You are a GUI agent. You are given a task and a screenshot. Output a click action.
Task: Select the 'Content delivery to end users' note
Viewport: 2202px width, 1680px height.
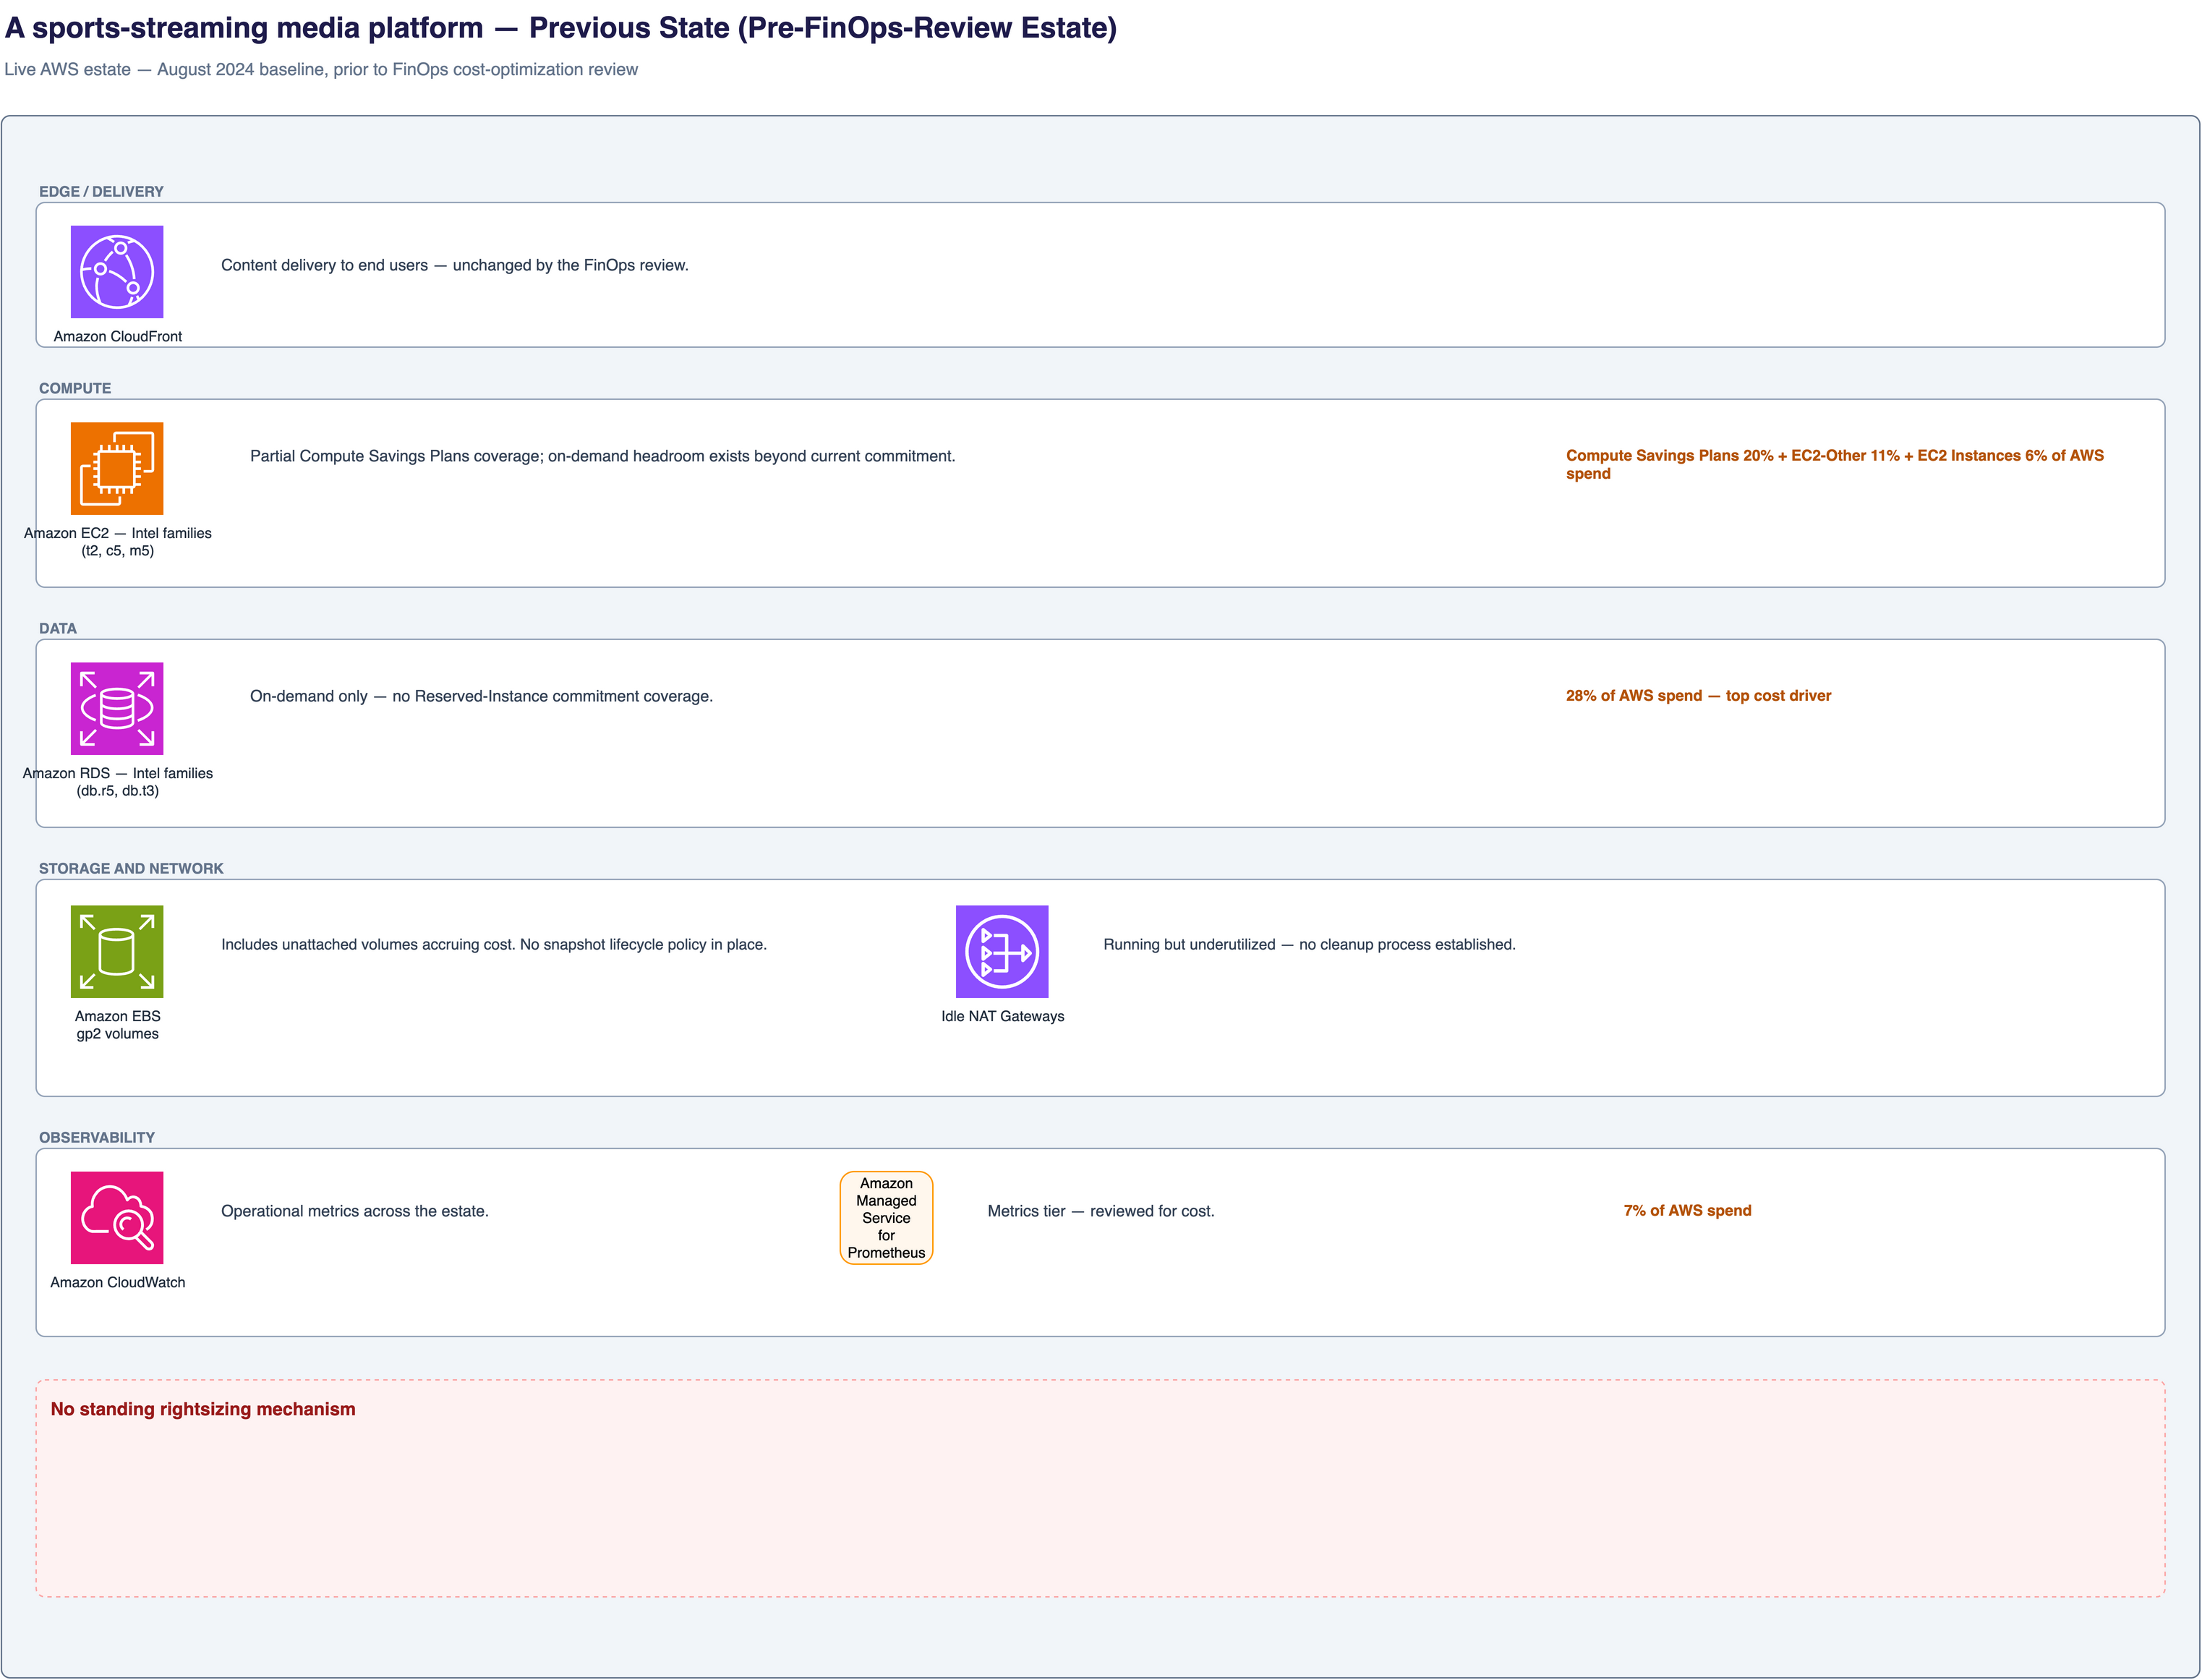[455, 265]
